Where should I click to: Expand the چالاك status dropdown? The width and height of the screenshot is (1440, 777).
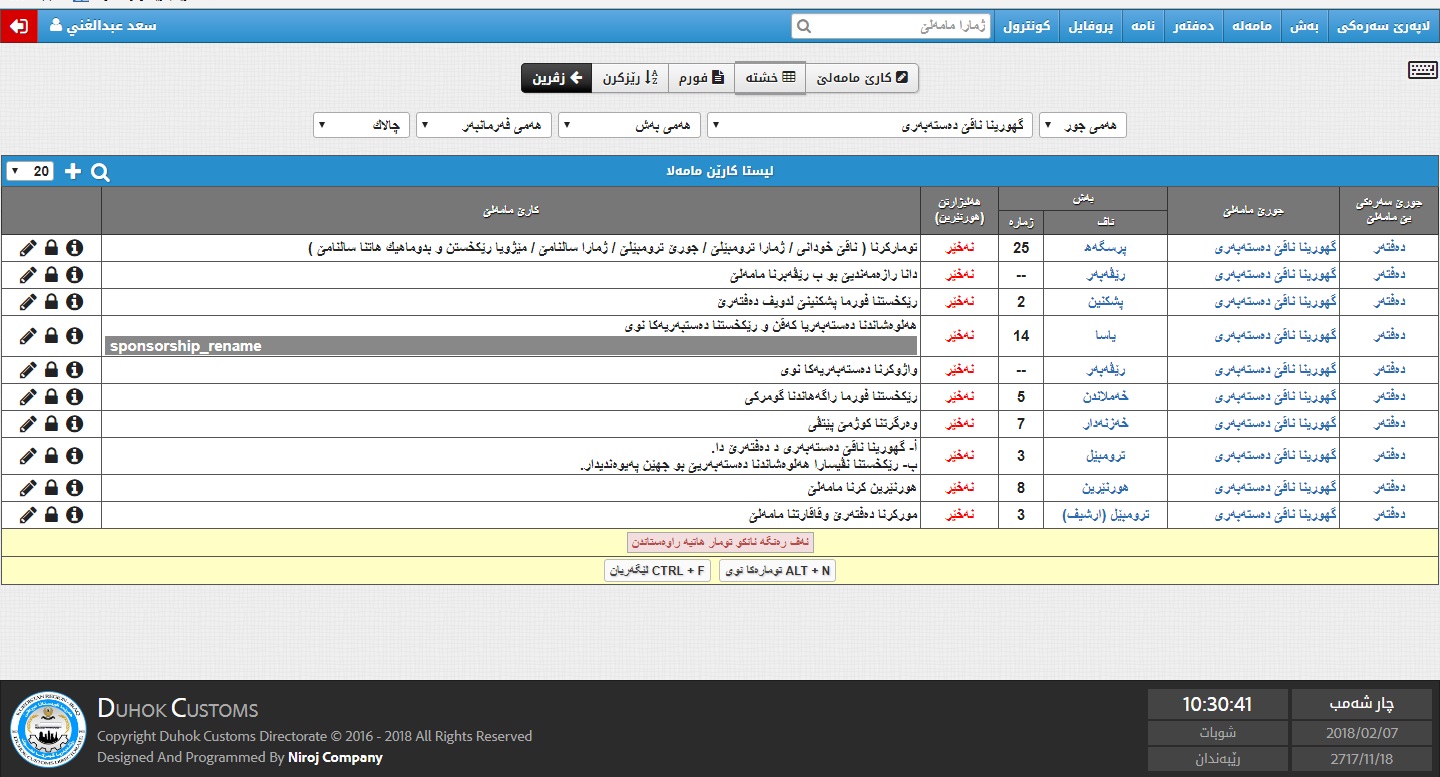click(360, 125)
